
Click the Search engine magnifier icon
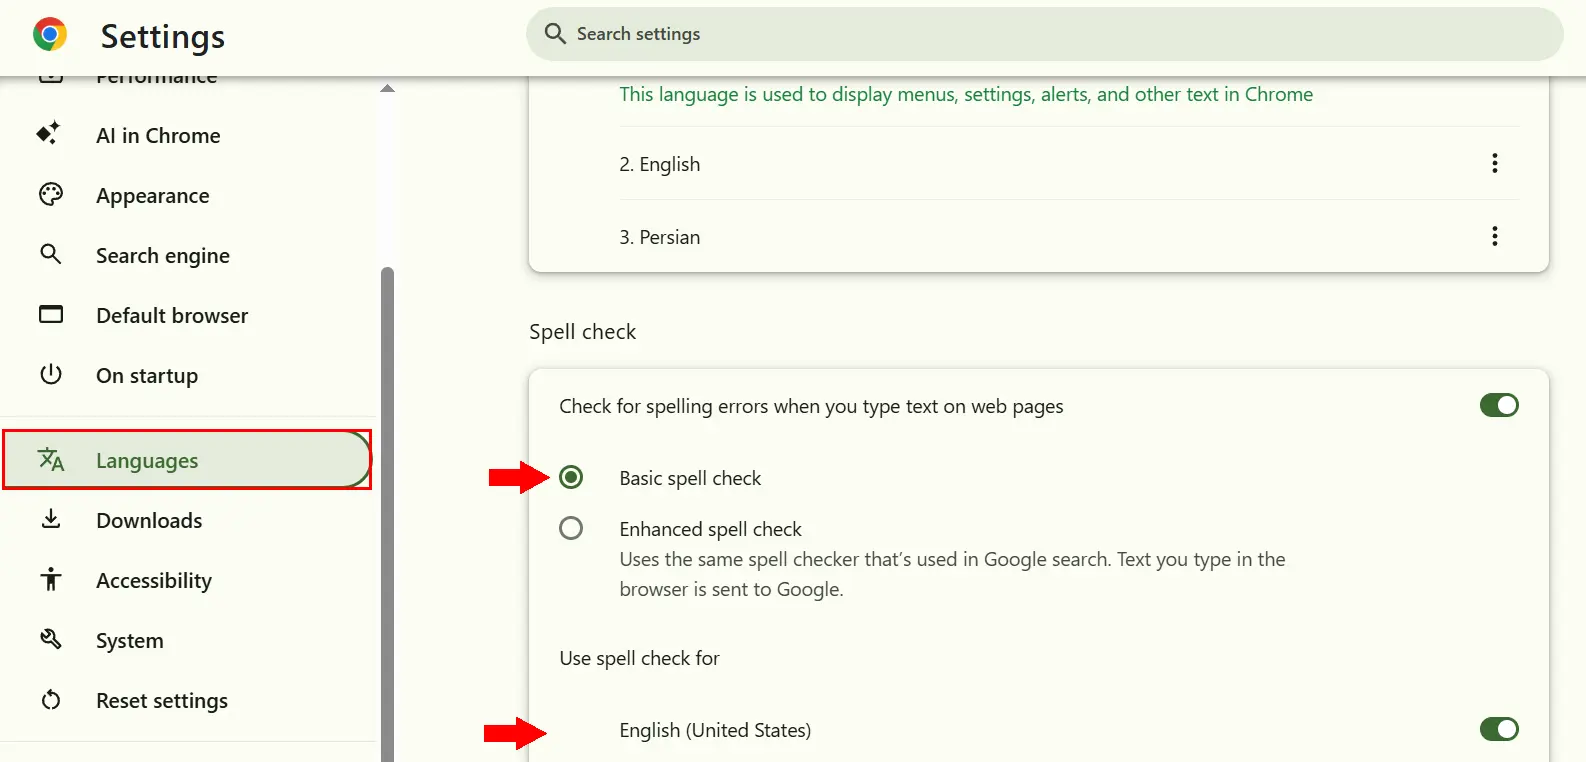51,254
